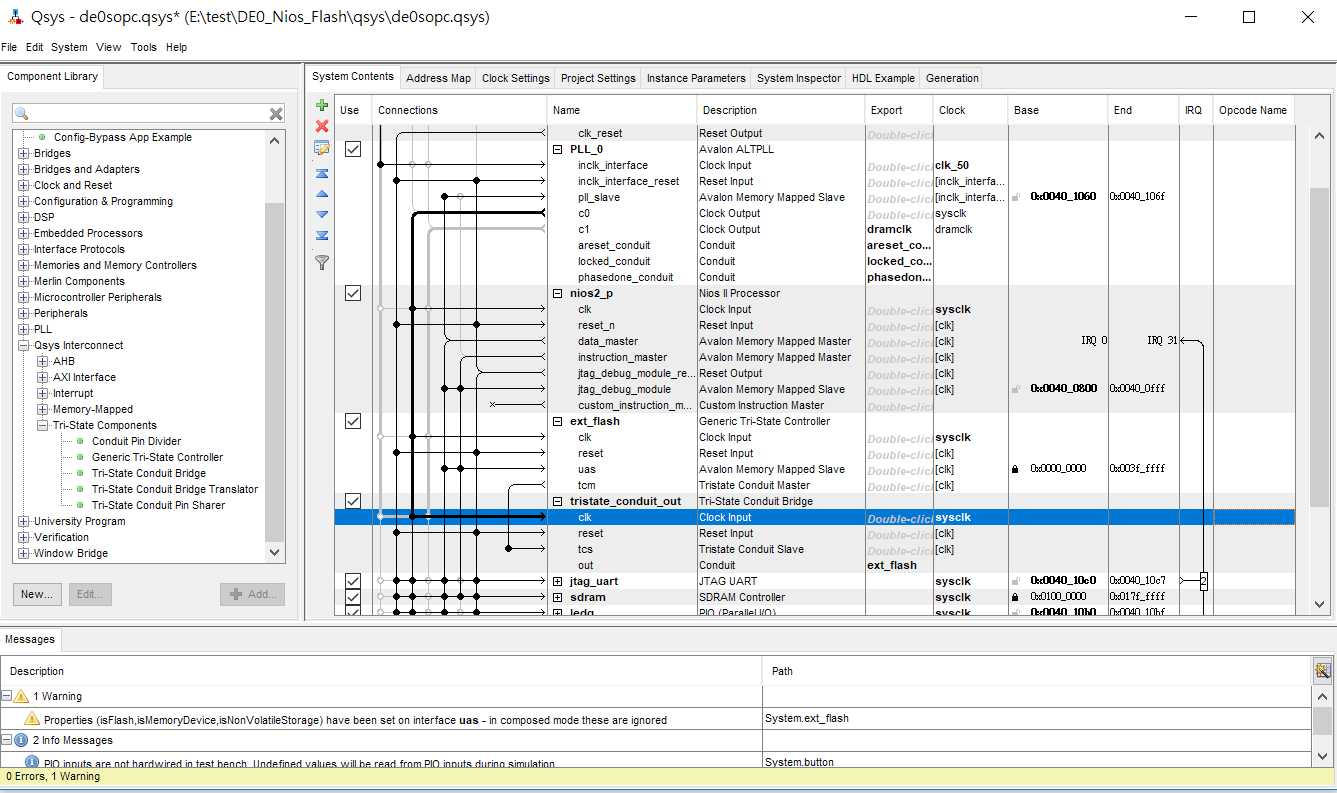Viewport: 1337px width, 793px height.
Task: Uncheck the Use checkbox for PLL_0
Action: coord(352,149)
